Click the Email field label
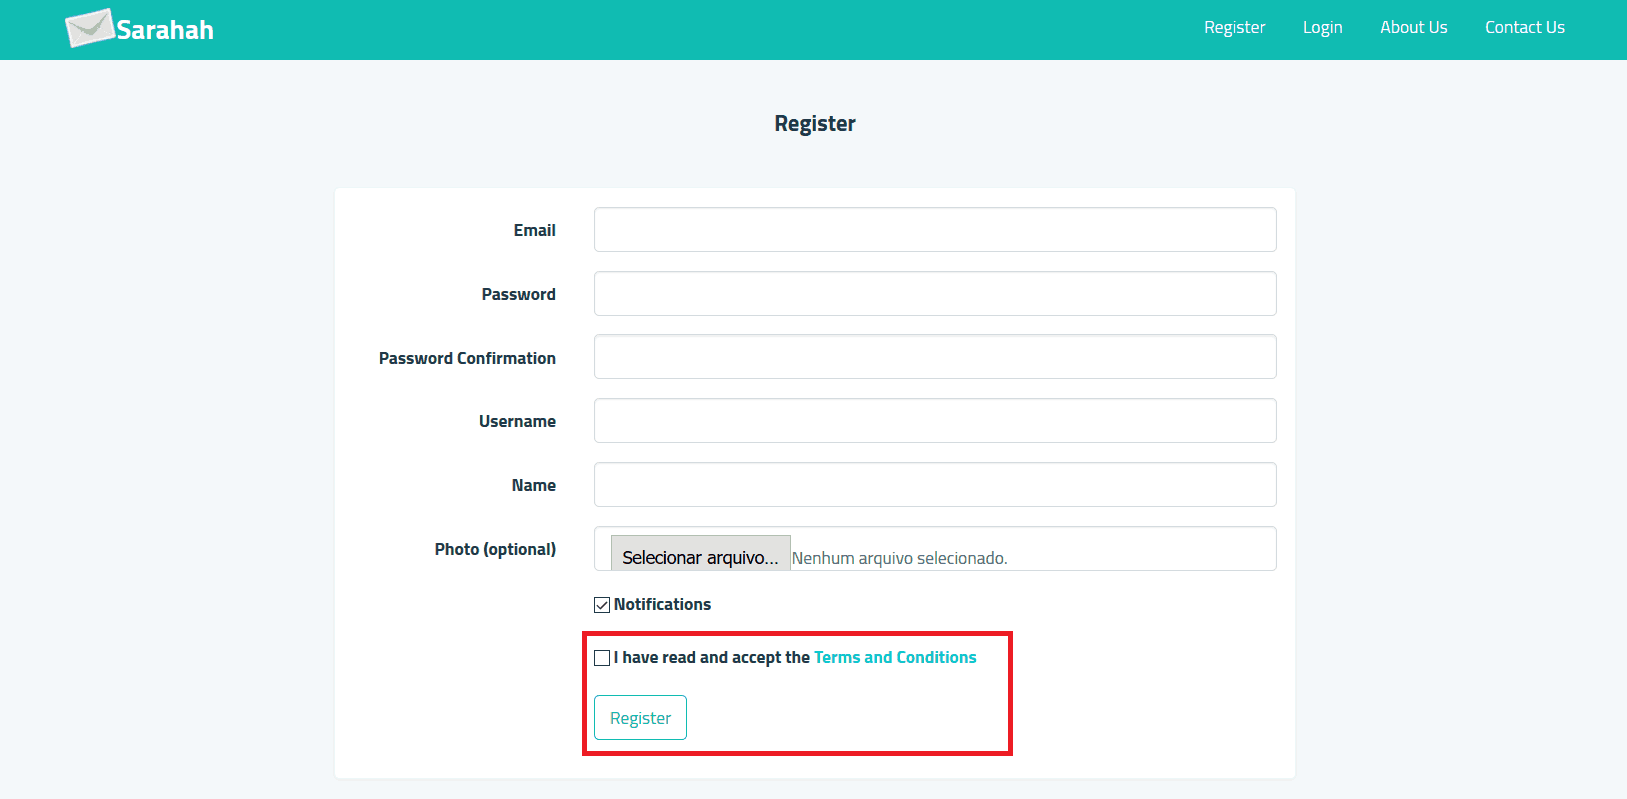The width and height of the screenshot is (1627, 799). pyautogui.click(x=535, y=231)
